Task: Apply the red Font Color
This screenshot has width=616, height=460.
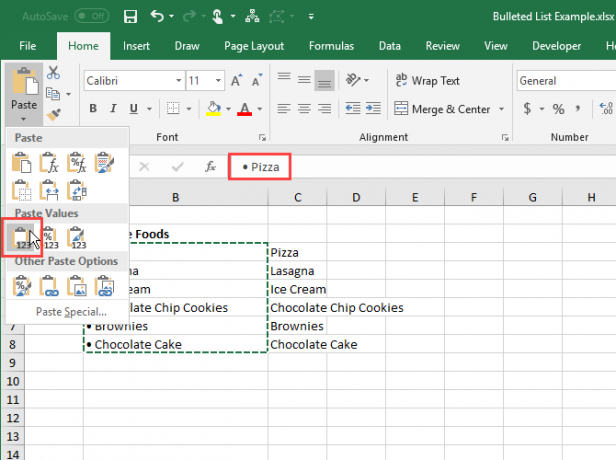Action: 244,109
